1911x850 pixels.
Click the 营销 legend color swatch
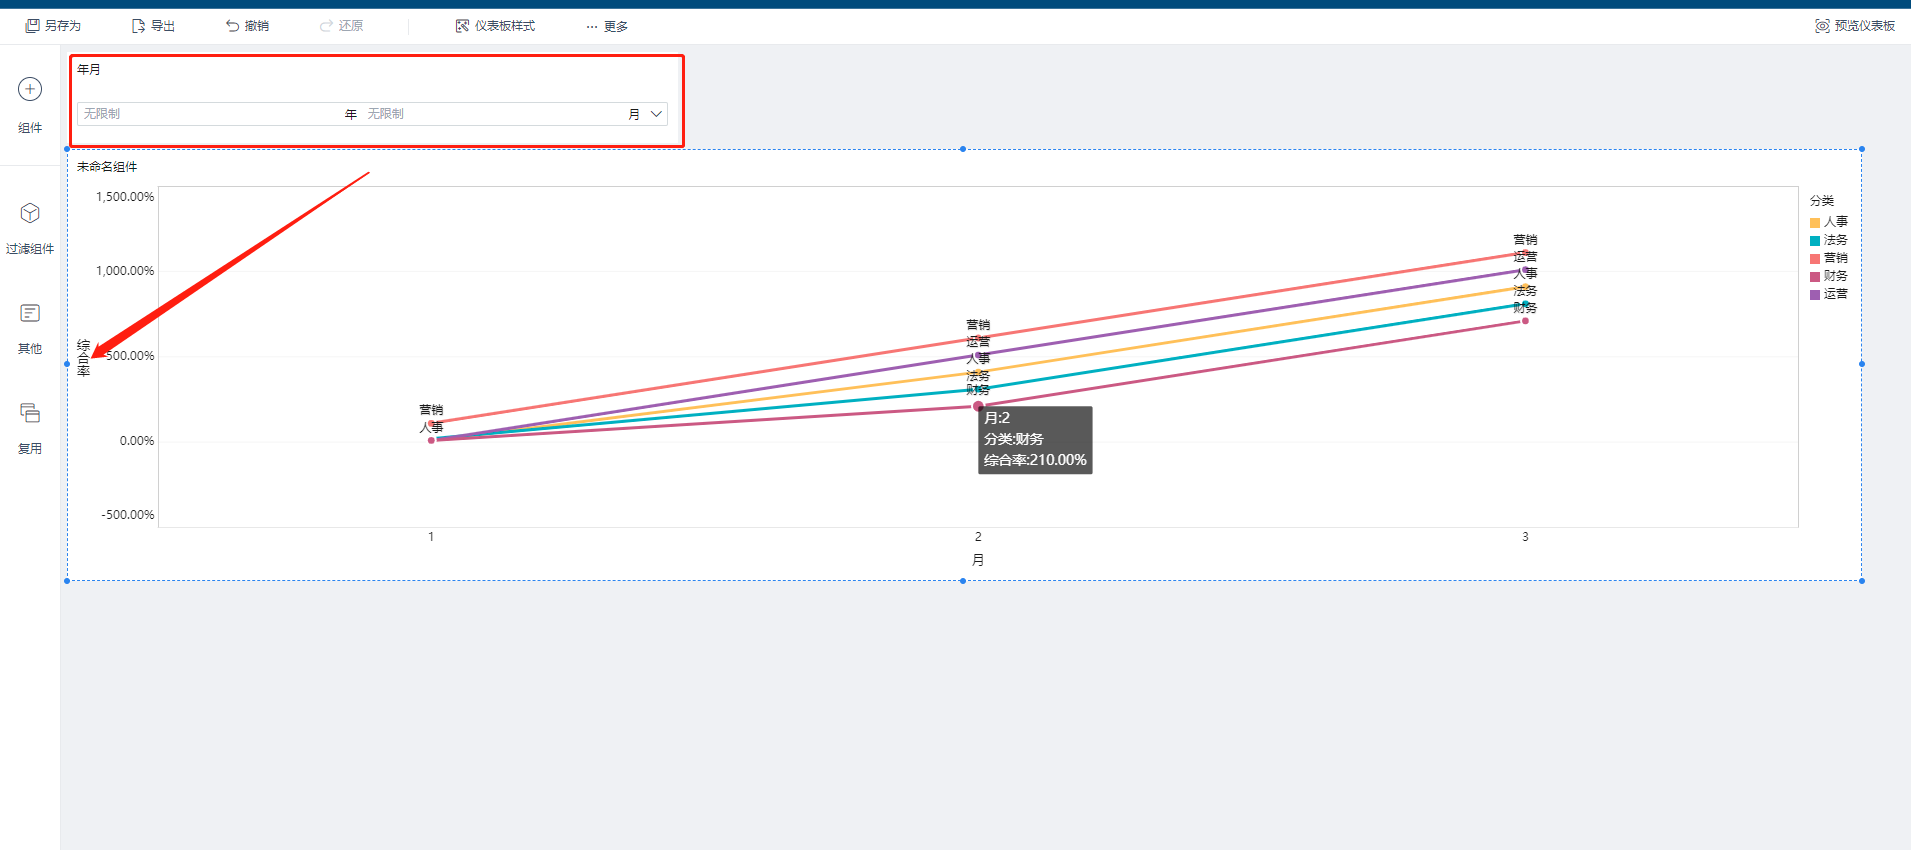pyautogui.click(x=1815, y=259)
